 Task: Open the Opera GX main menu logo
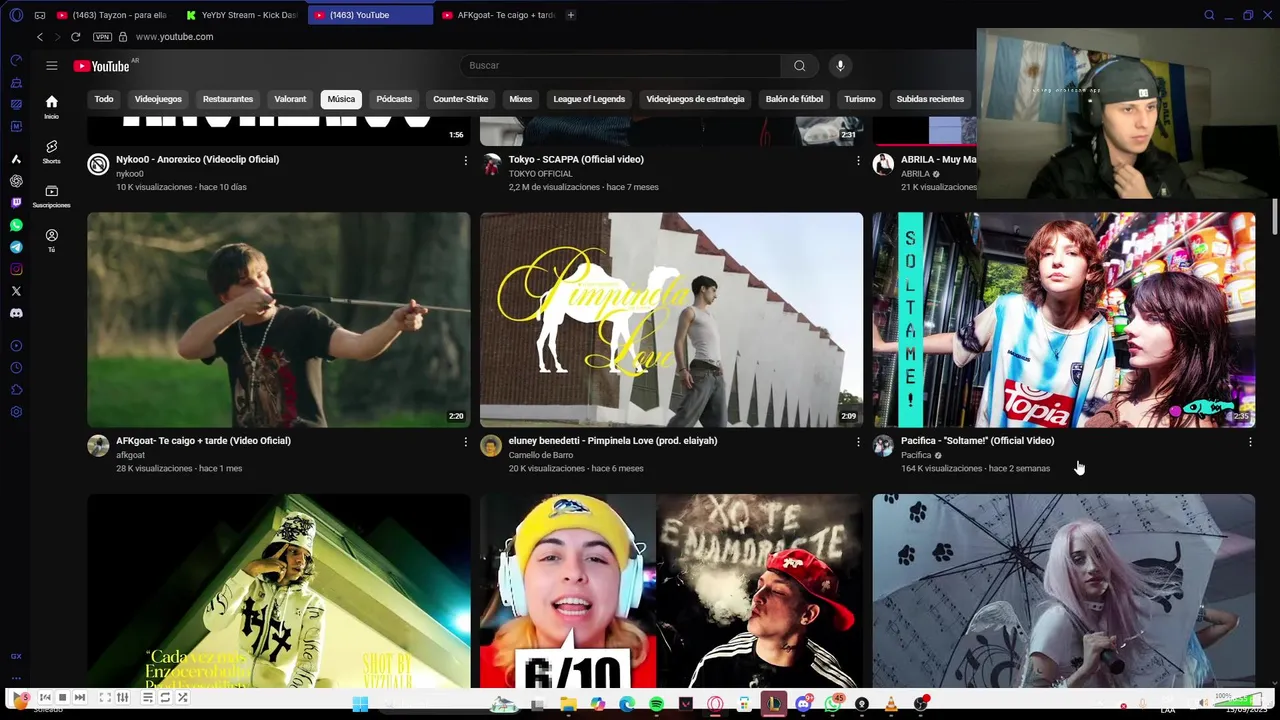[x=16, y=15]
